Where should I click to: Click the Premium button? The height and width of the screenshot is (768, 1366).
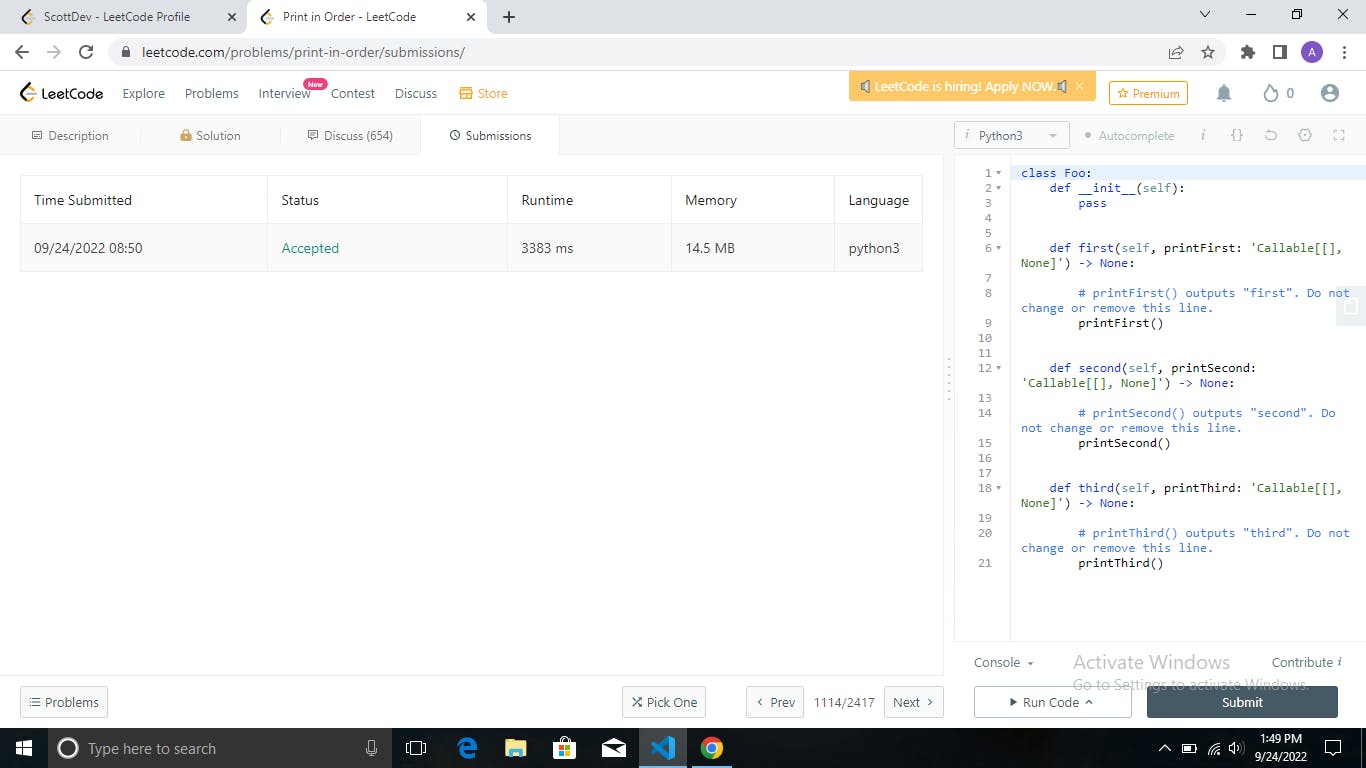[x=1148, y=93]
